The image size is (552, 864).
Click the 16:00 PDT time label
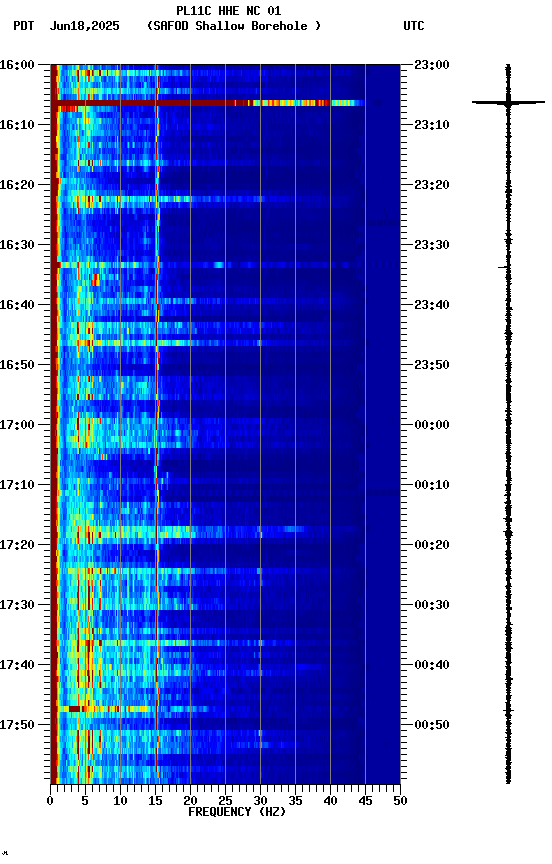point(17,65)
